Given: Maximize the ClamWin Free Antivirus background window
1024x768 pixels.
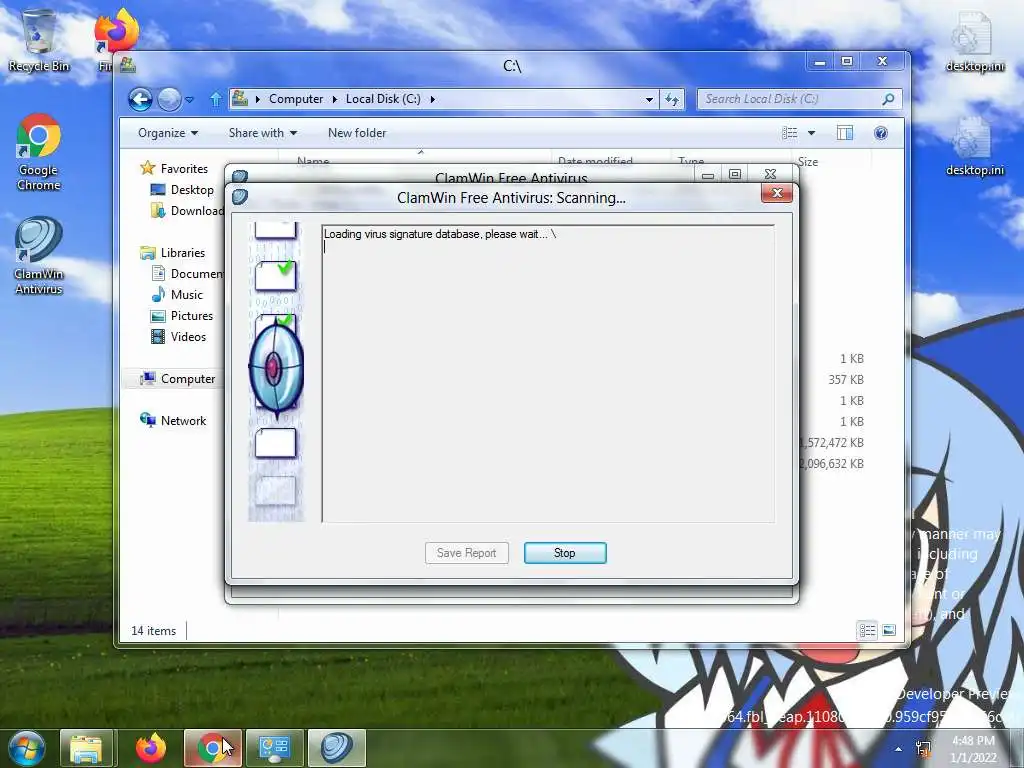Looking at the screenshot, I should 735,174.
